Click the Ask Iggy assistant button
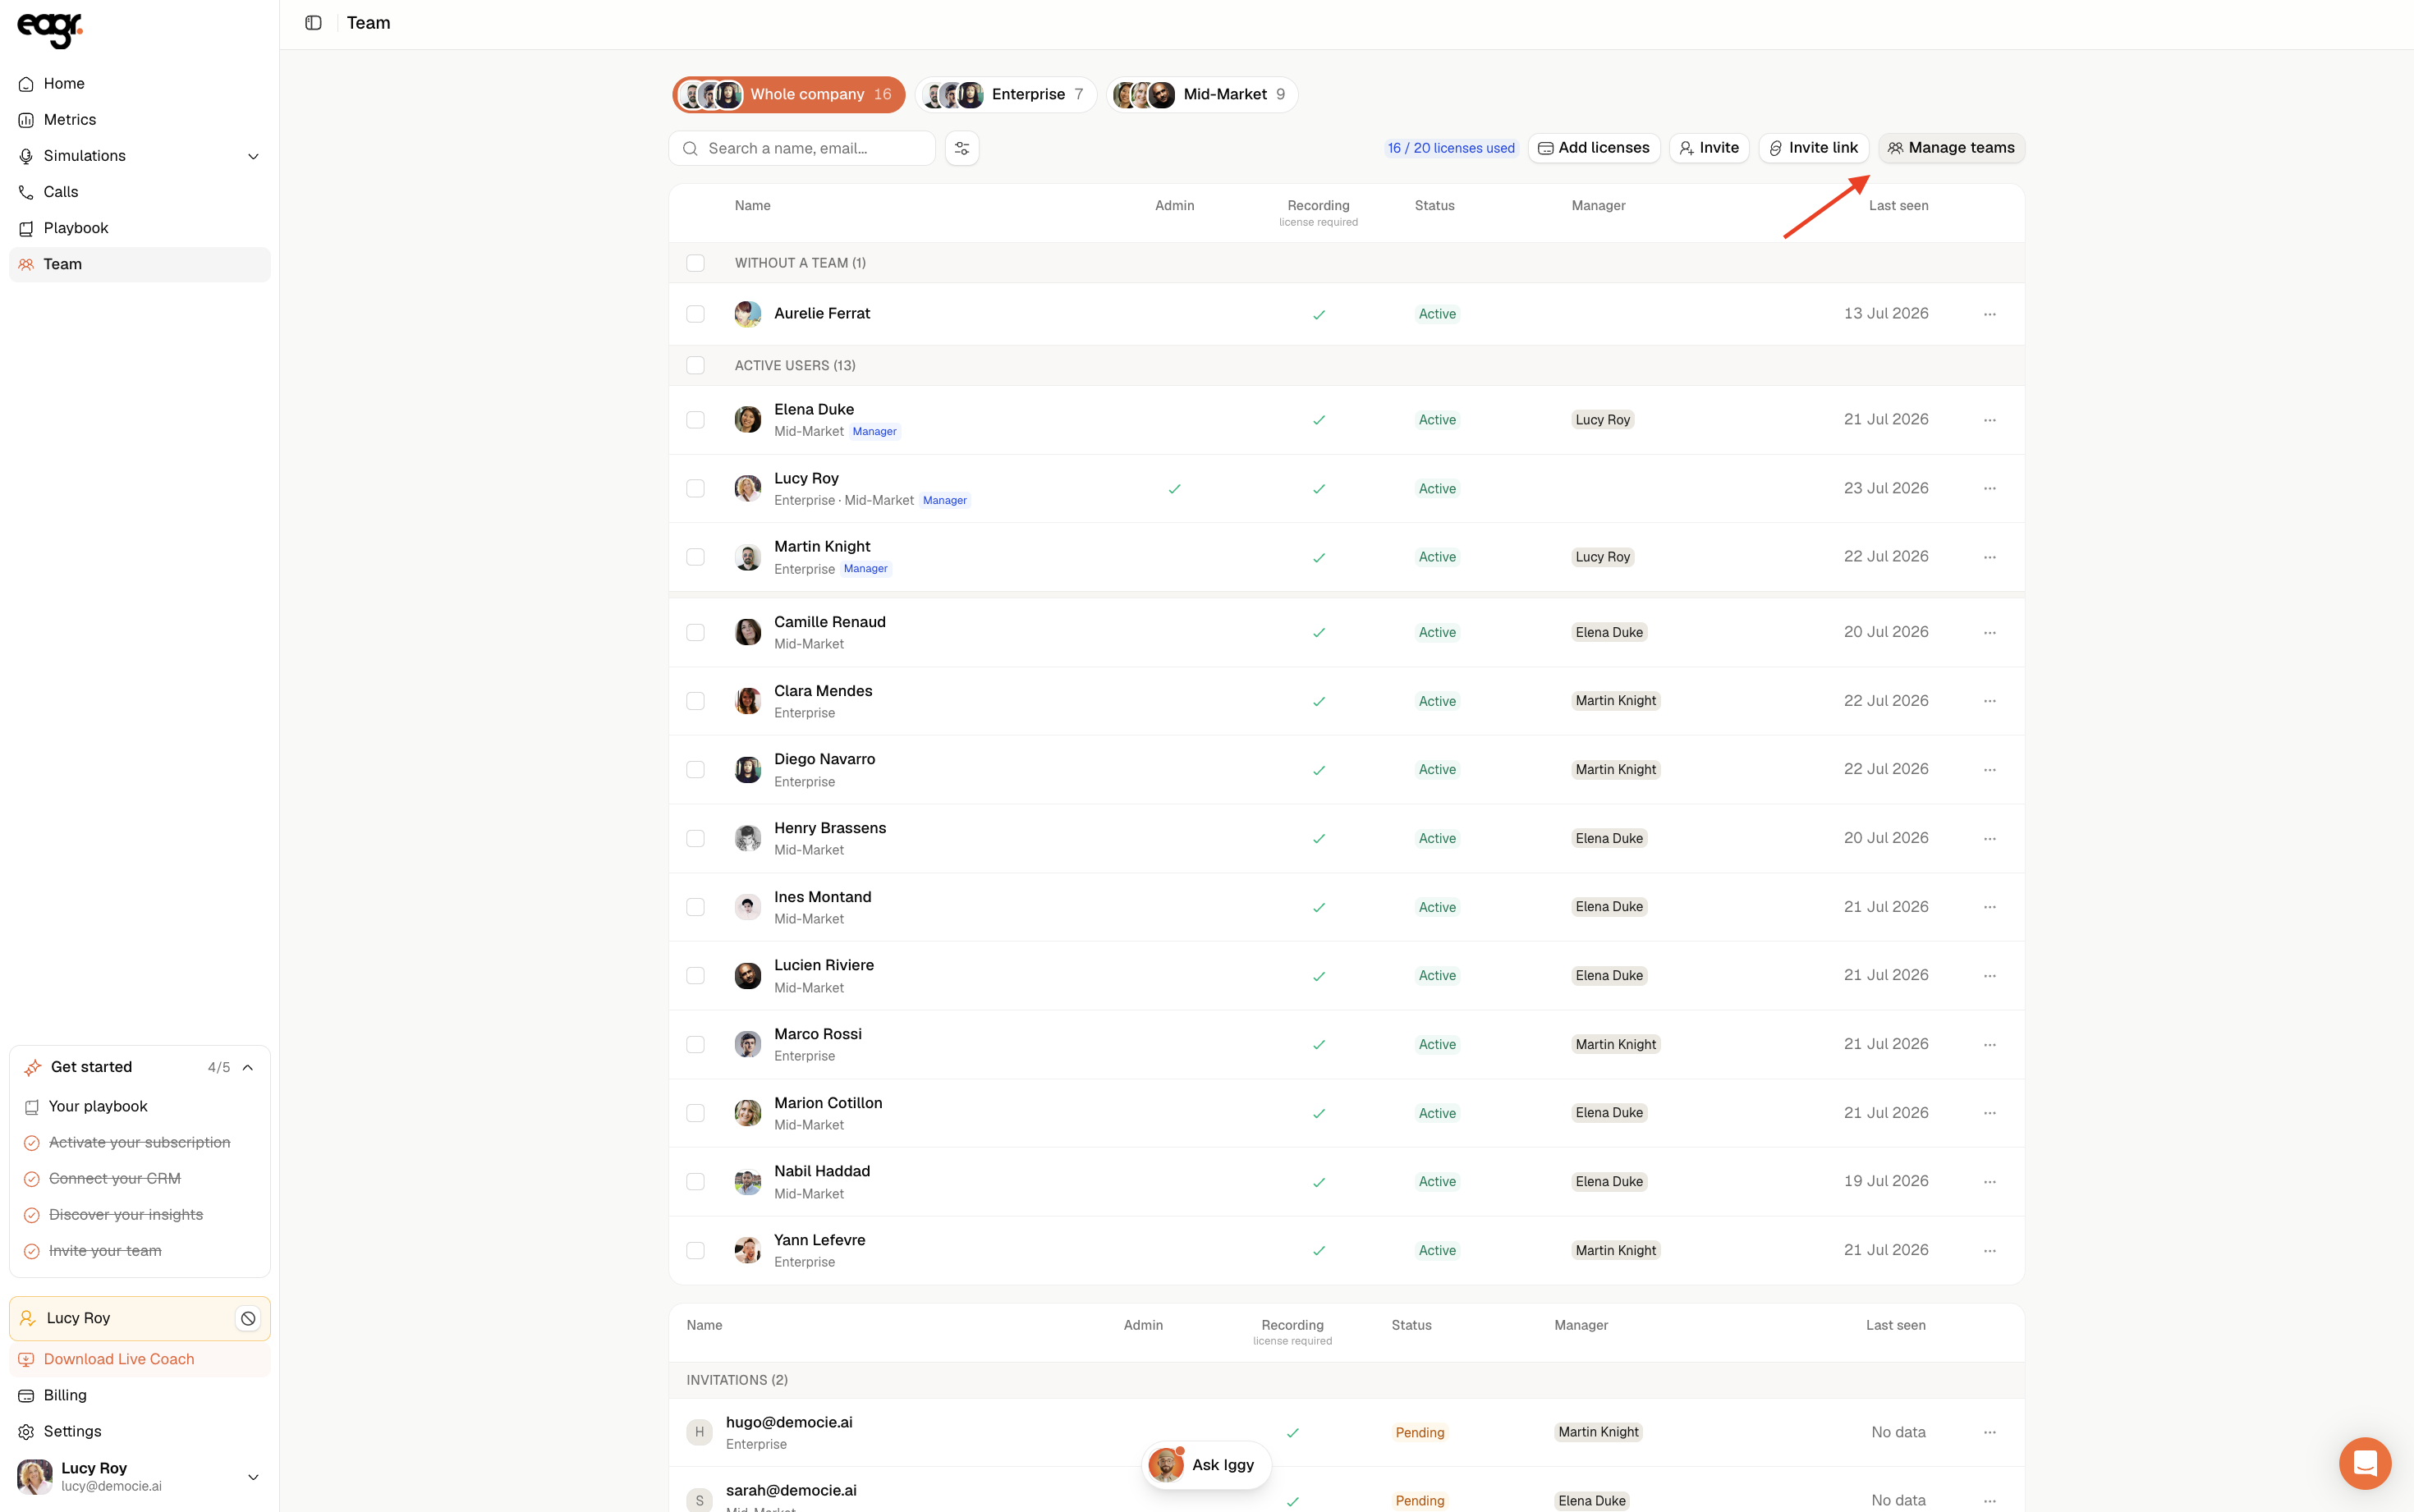Screen dimensions: 2414x1512 (x=1206, y=1465)
